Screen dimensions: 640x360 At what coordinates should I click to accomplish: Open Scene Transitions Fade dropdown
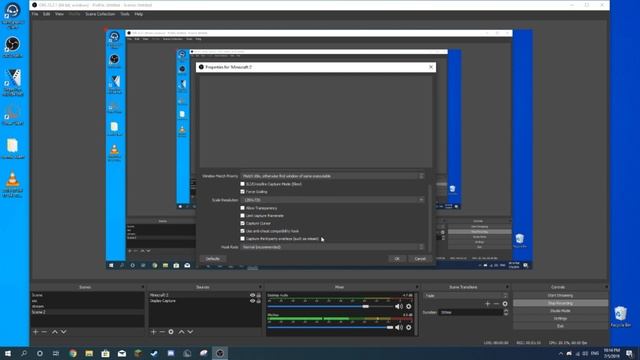466,295
